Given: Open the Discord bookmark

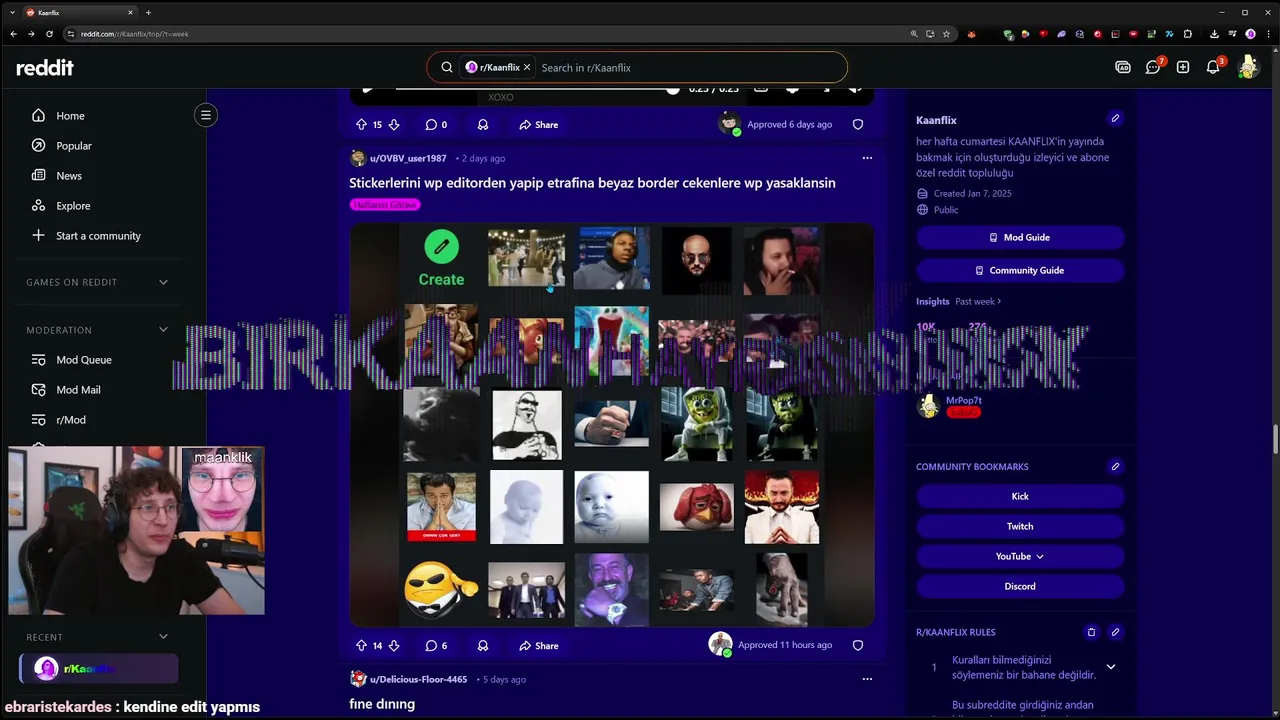Looking at the screenshot, I should [x=1020, y=587].
